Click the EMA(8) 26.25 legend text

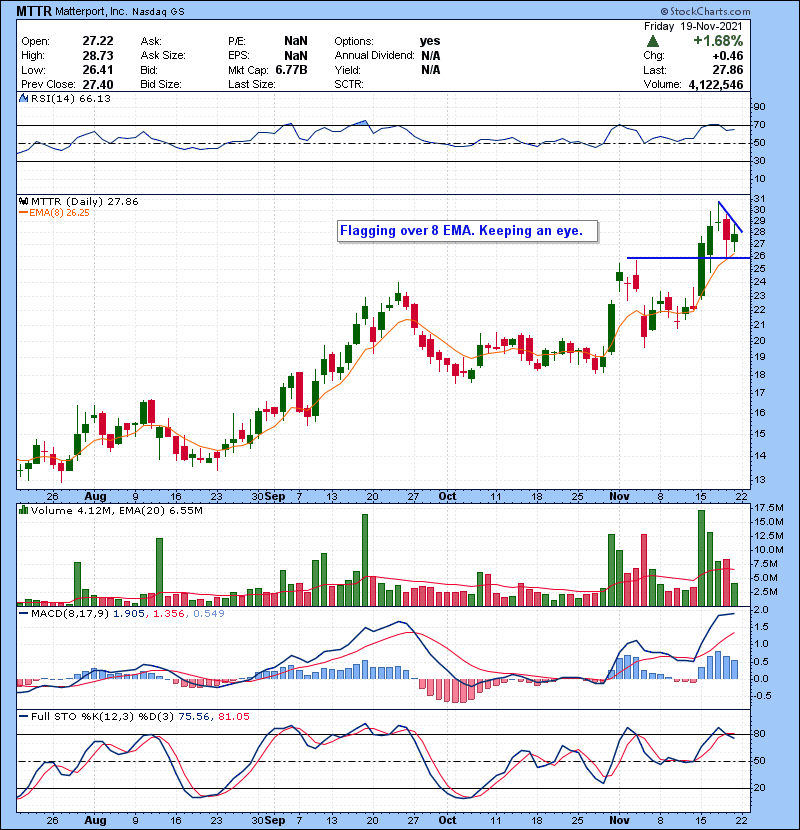[59, 213]
